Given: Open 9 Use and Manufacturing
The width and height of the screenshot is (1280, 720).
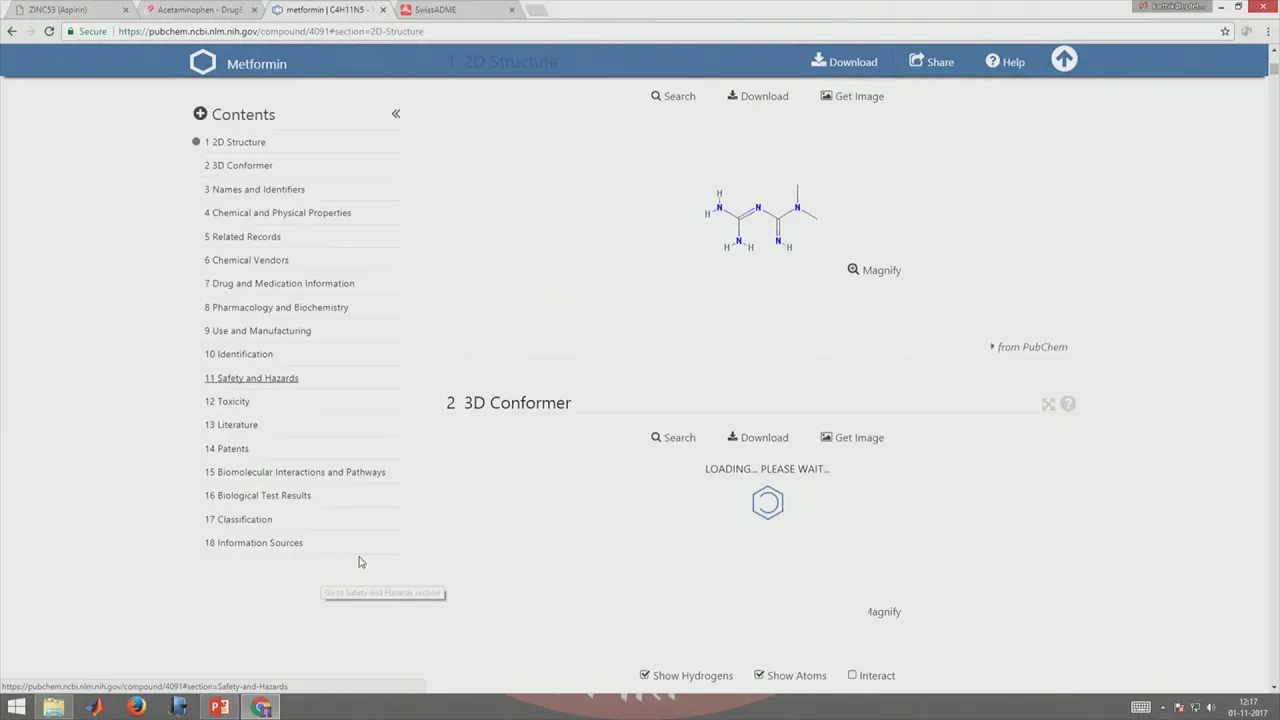Looking at the screenshot, I should pyautogui.click(x=257, y=330).
